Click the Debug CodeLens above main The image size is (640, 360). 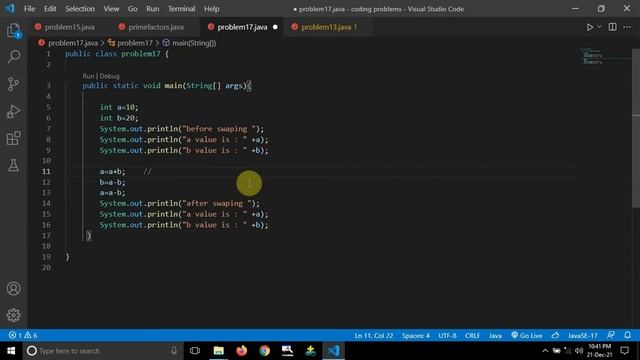109,76
